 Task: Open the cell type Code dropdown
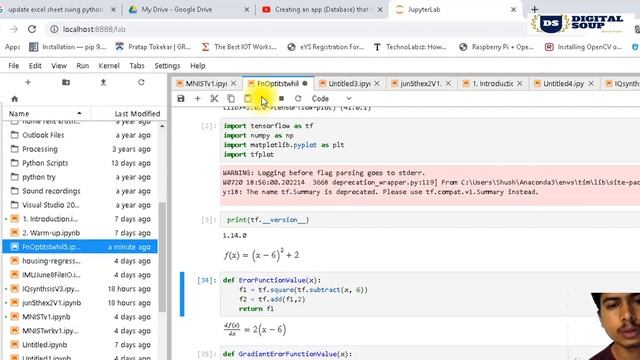coord(331,98)
